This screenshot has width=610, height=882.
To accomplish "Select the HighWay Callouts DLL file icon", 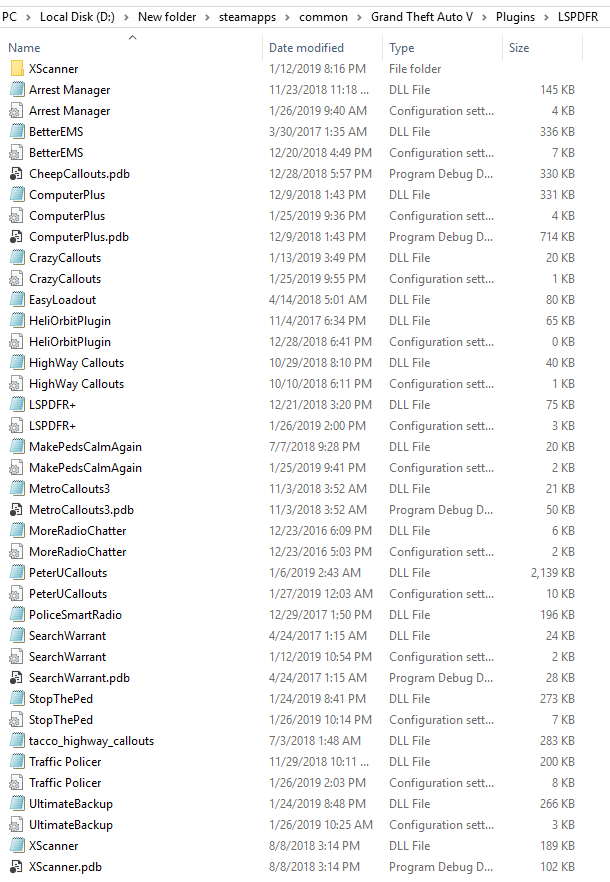I will pyautogui.click(x=17, y=363).
